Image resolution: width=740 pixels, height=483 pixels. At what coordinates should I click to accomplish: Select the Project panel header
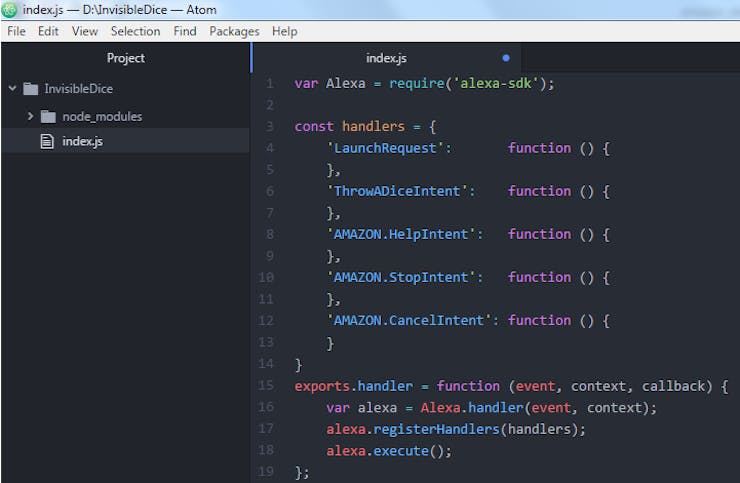pyautogui.click(x=126, y=58)
